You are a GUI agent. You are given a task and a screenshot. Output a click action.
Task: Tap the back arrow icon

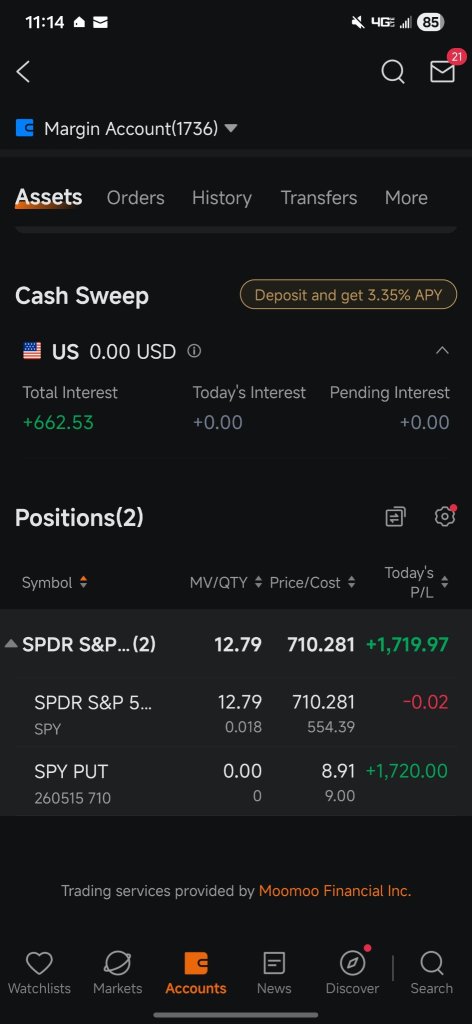[x=24, y=72]
